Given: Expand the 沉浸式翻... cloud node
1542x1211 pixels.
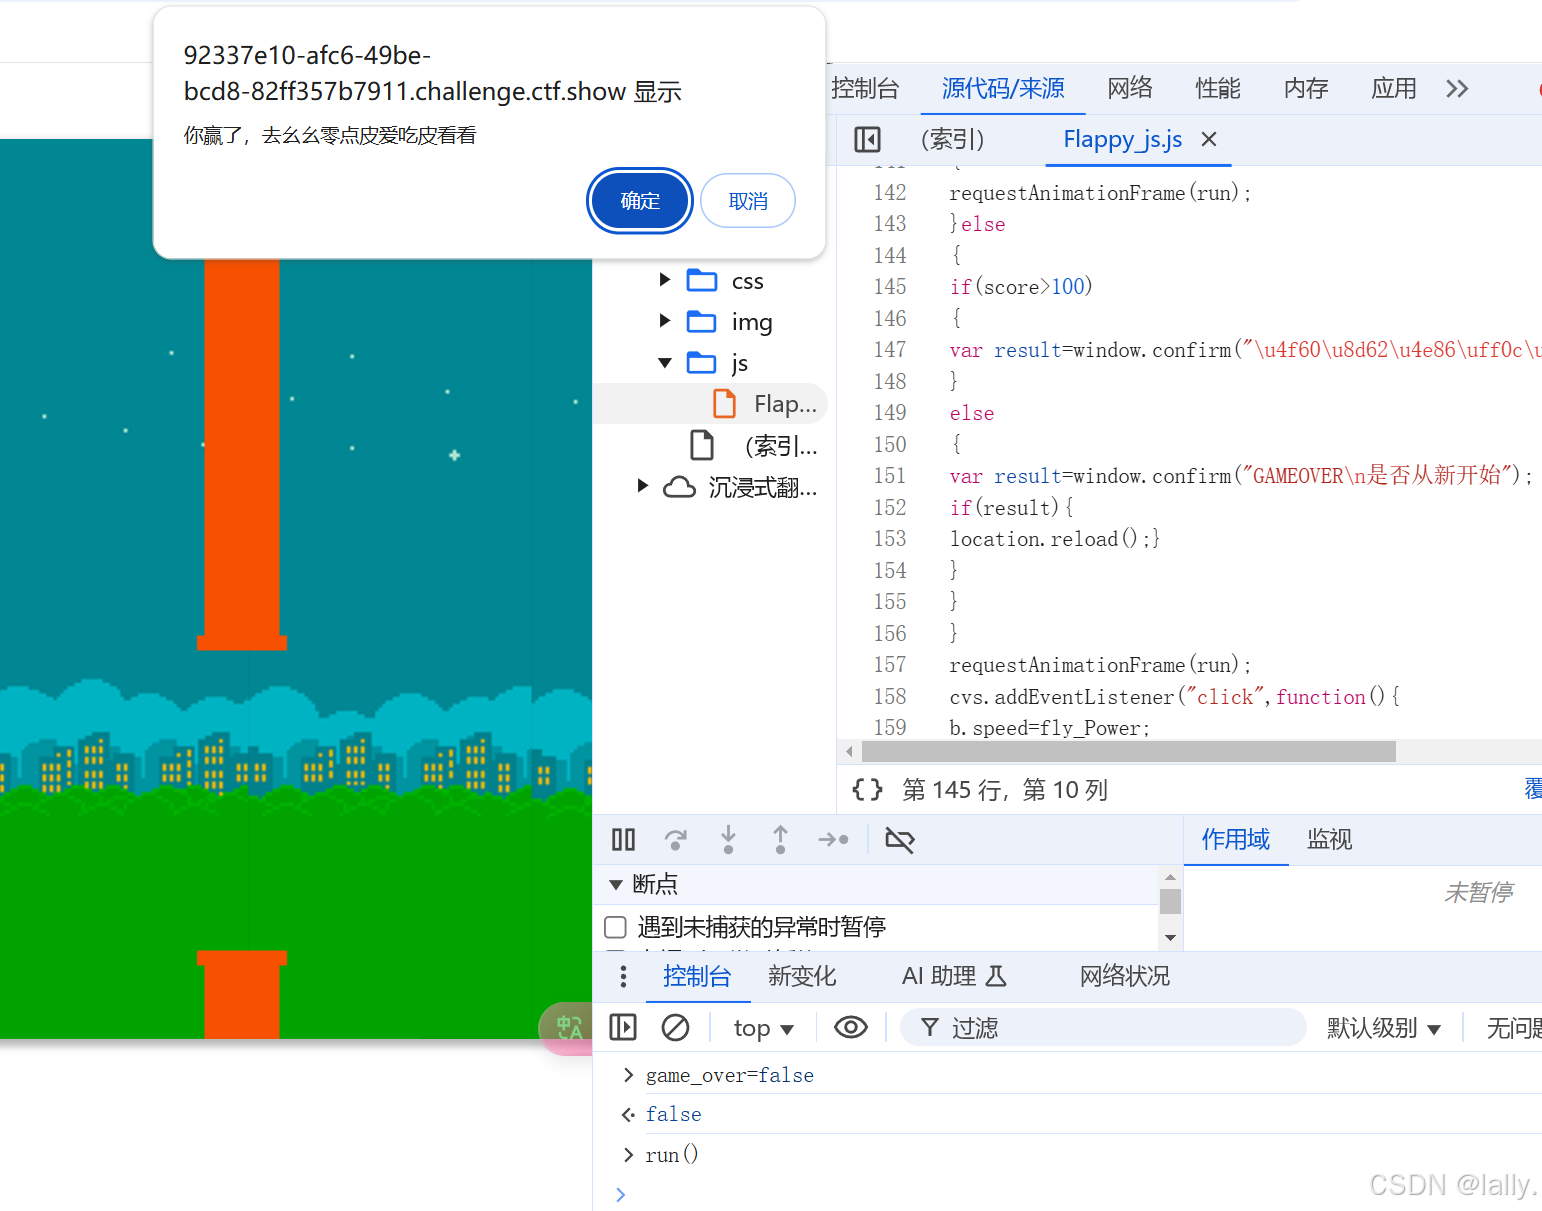Looking at the screenshot, I should click(x=643, y=486).
